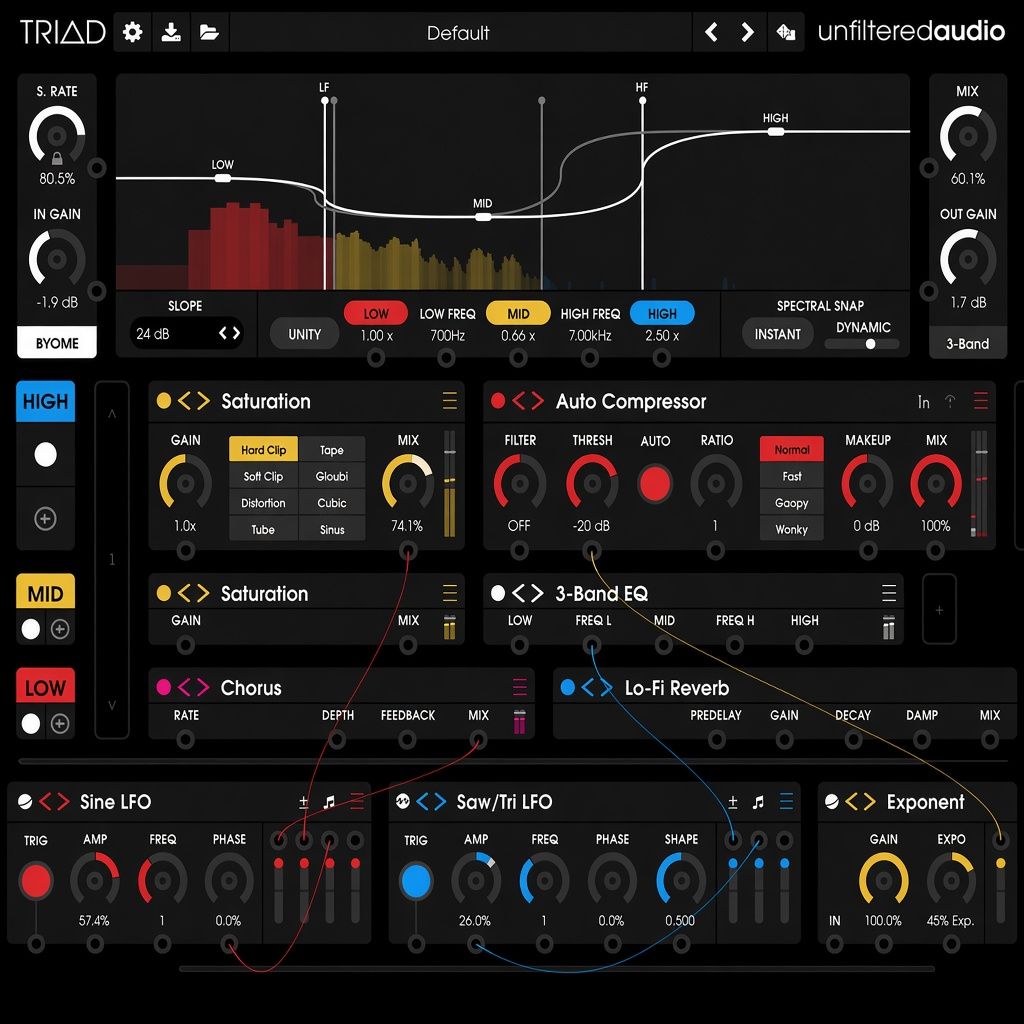Go to previous preset arrow
This screenshot has height=1024, width=1024.
(x=712, y=32)
